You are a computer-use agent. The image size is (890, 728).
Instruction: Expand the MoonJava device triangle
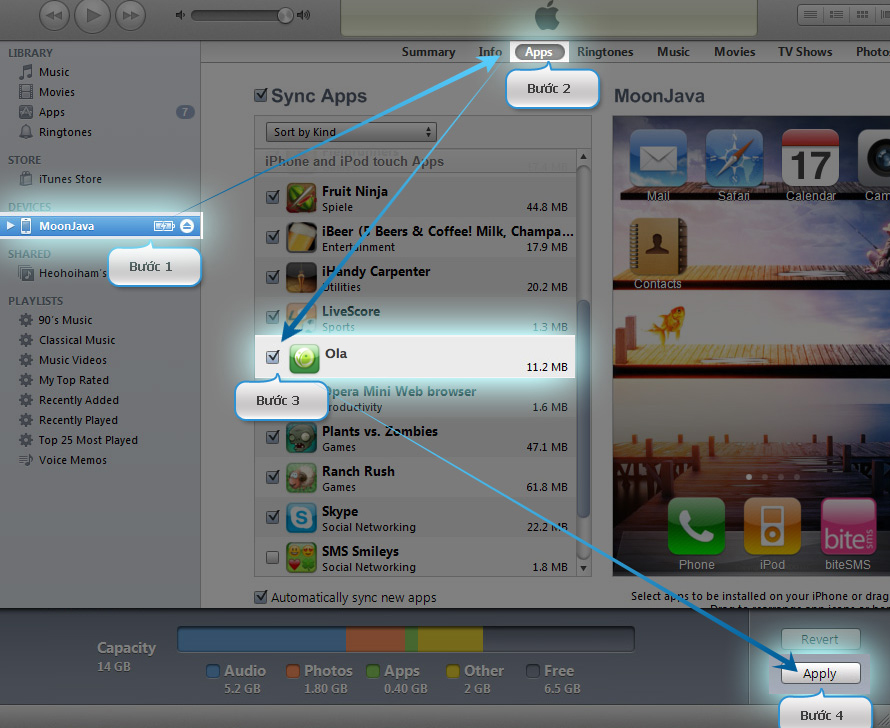tap(10, 226)
